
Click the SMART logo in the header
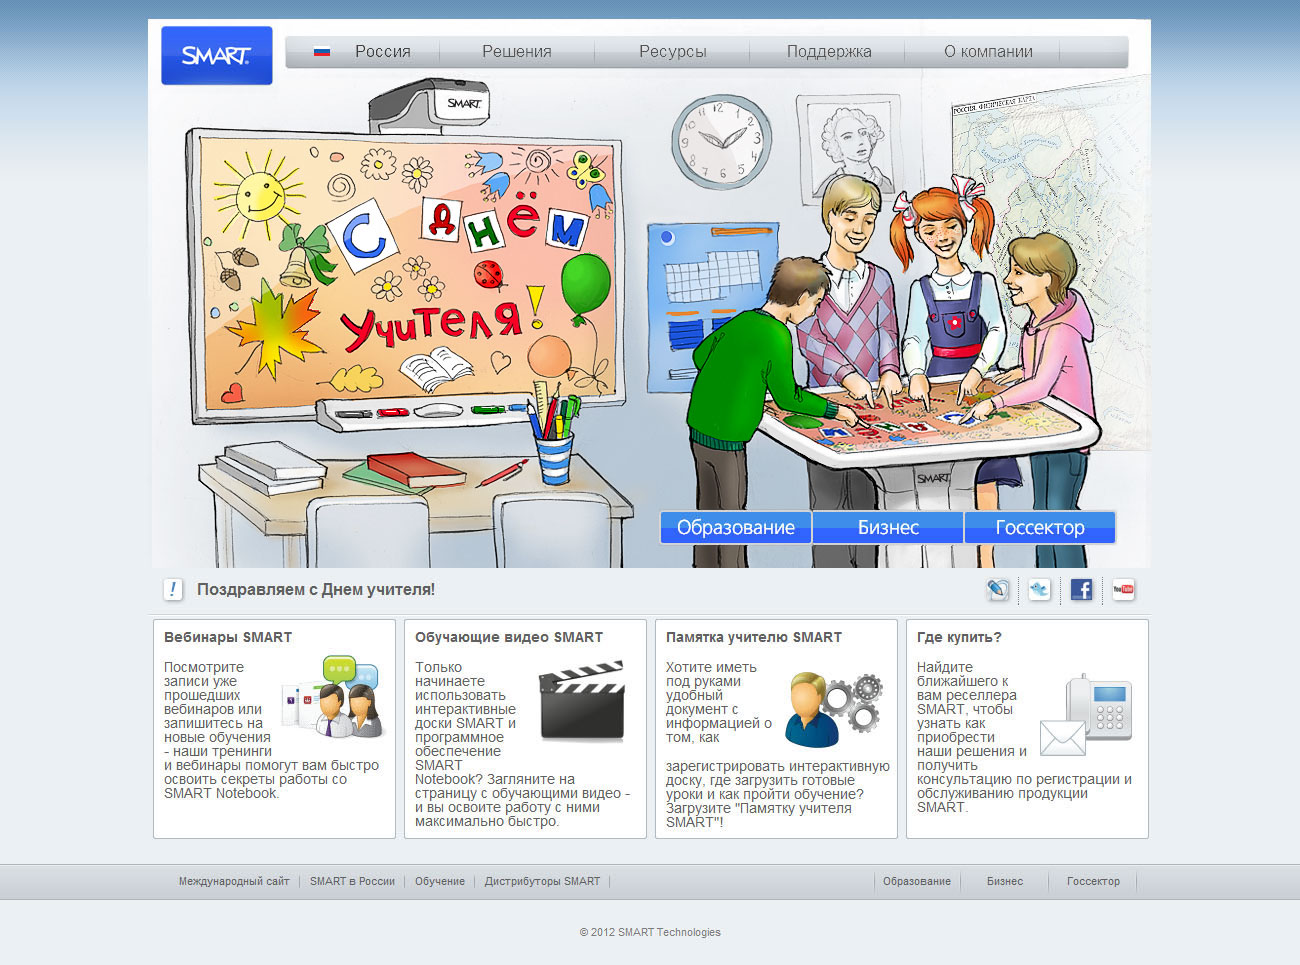pos(217,55)
